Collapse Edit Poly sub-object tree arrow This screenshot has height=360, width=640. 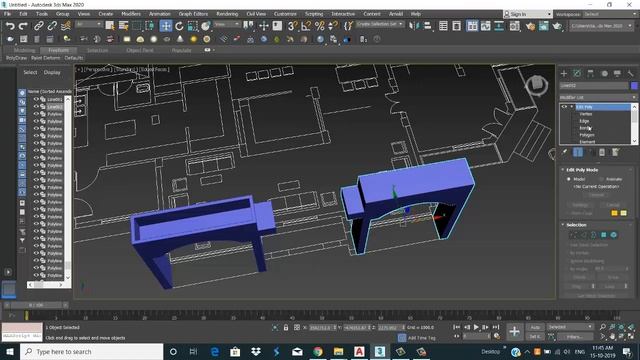coord(572,107)
